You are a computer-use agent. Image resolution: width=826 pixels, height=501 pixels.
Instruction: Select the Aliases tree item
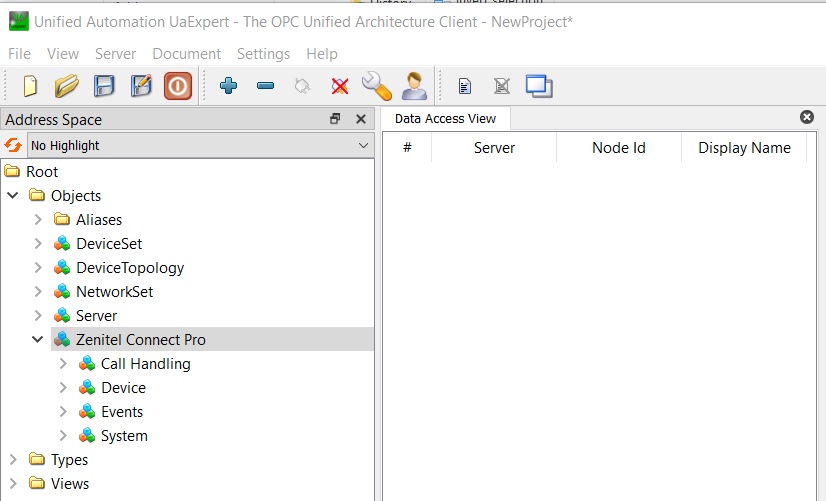[99, 220]
